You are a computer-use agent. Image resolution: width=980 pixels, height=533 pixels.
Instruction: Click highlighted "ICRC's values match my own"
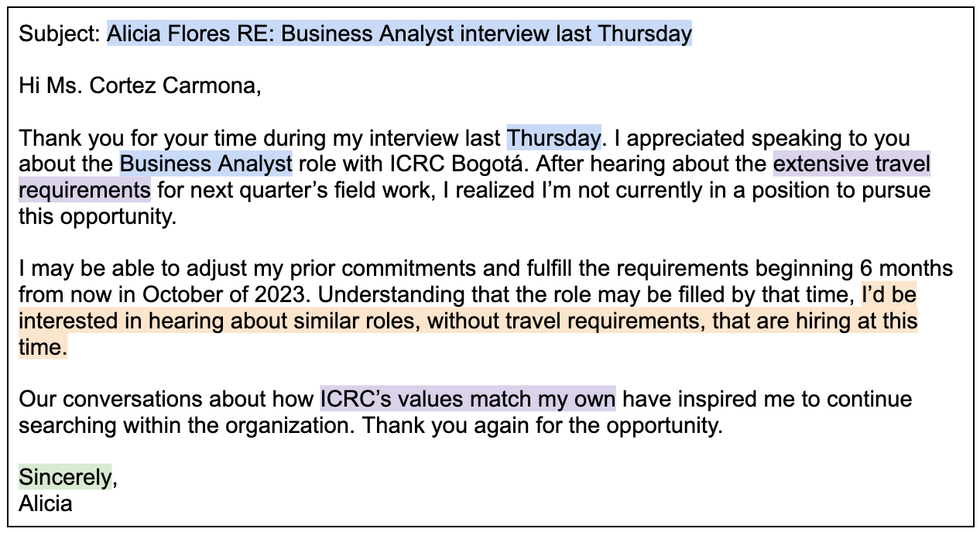coord(467,399)
